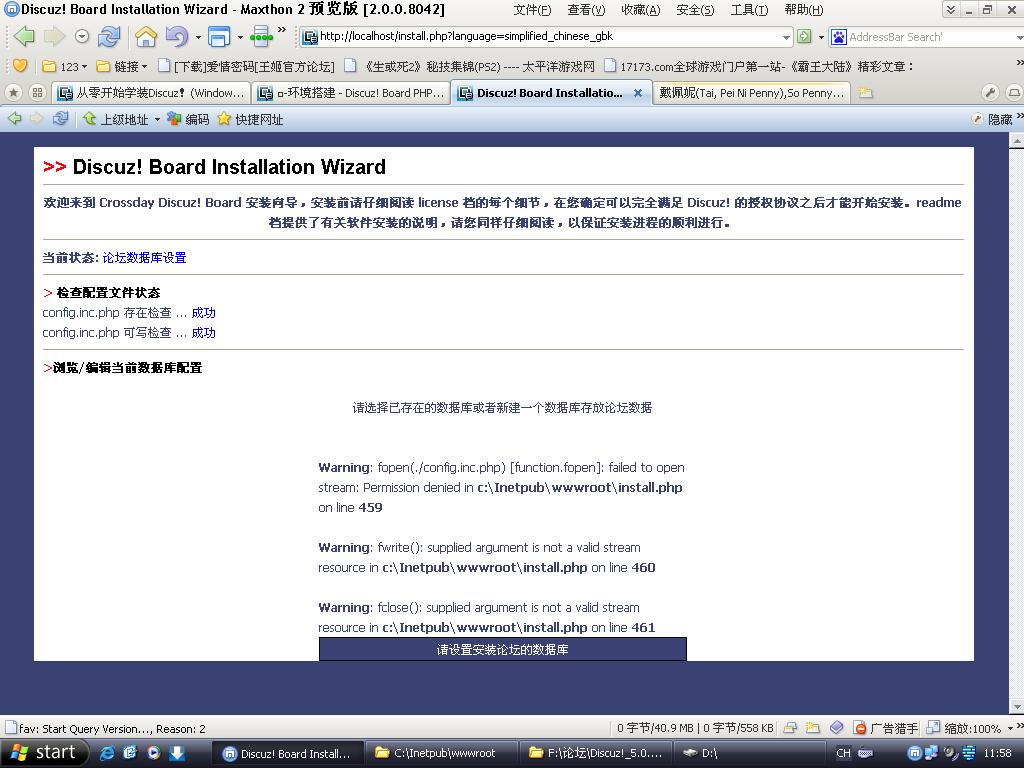Click the Internet Explorer quick launch icon

click(107, 754)
